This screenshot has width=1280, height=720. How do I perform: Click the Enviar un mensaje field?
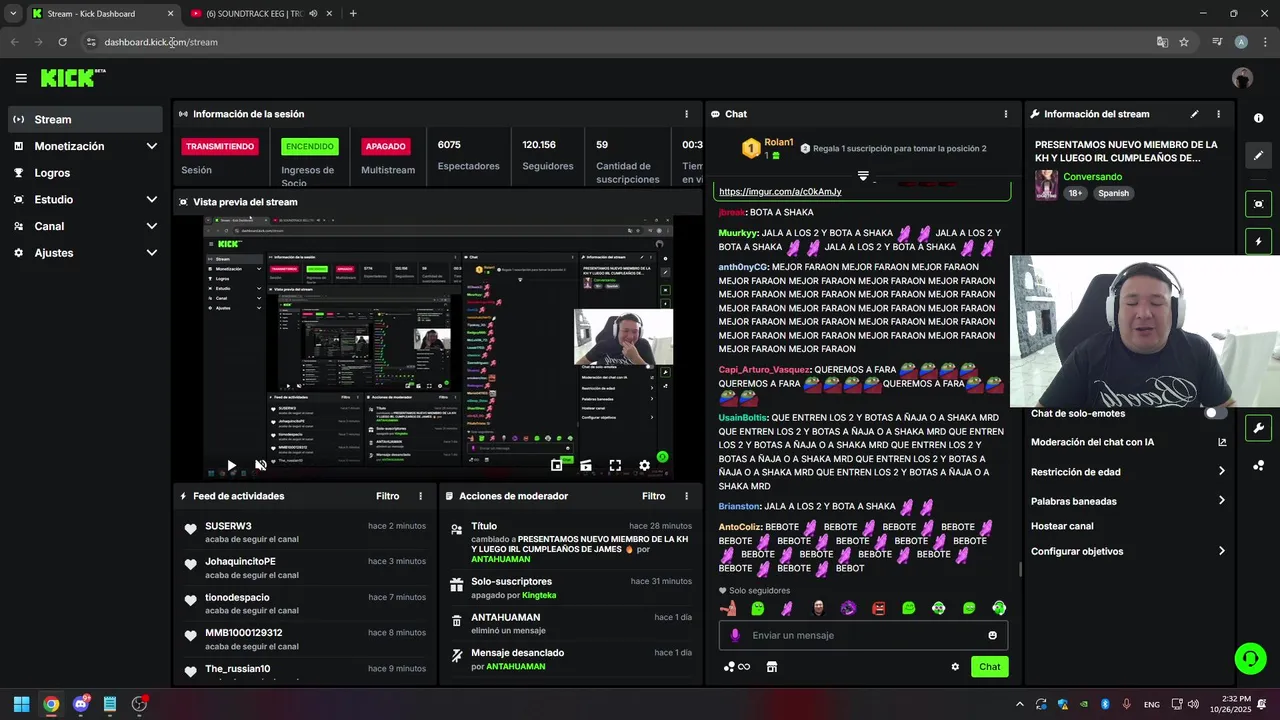863,635
